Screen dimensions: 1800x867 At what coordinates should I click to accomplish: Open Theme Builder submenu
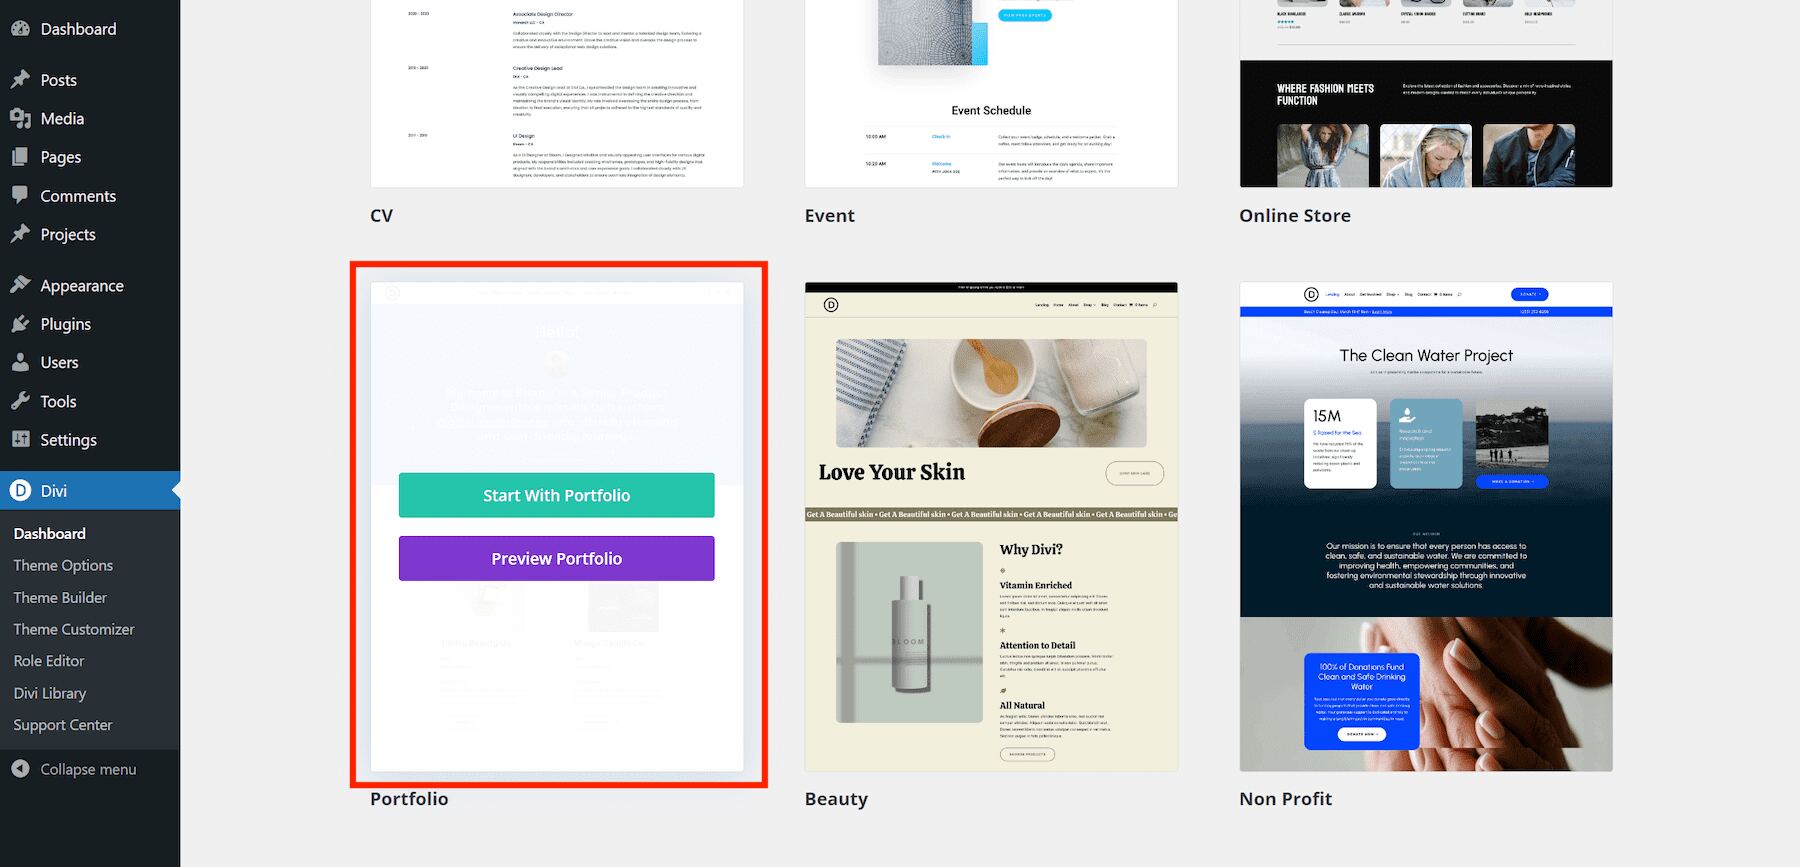[x=60, y=597]
